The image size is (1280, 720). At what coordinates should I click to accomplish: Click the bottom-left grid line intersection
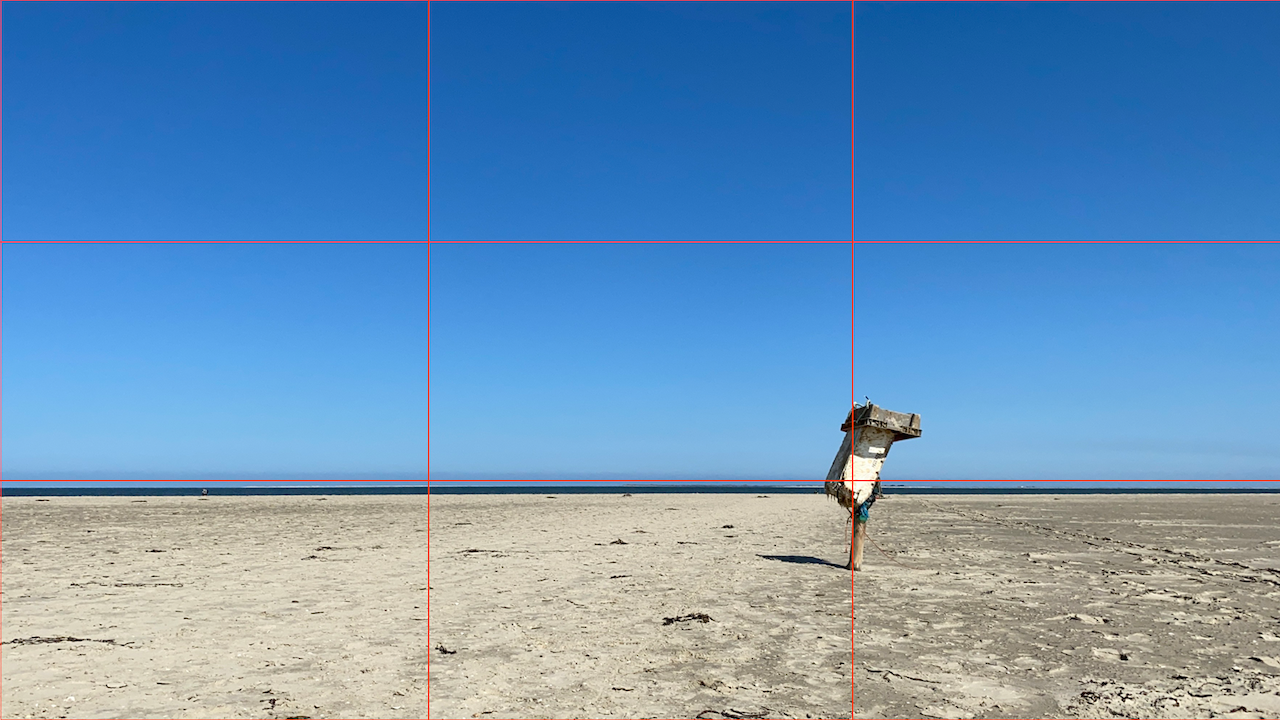[x=429, y=481]
